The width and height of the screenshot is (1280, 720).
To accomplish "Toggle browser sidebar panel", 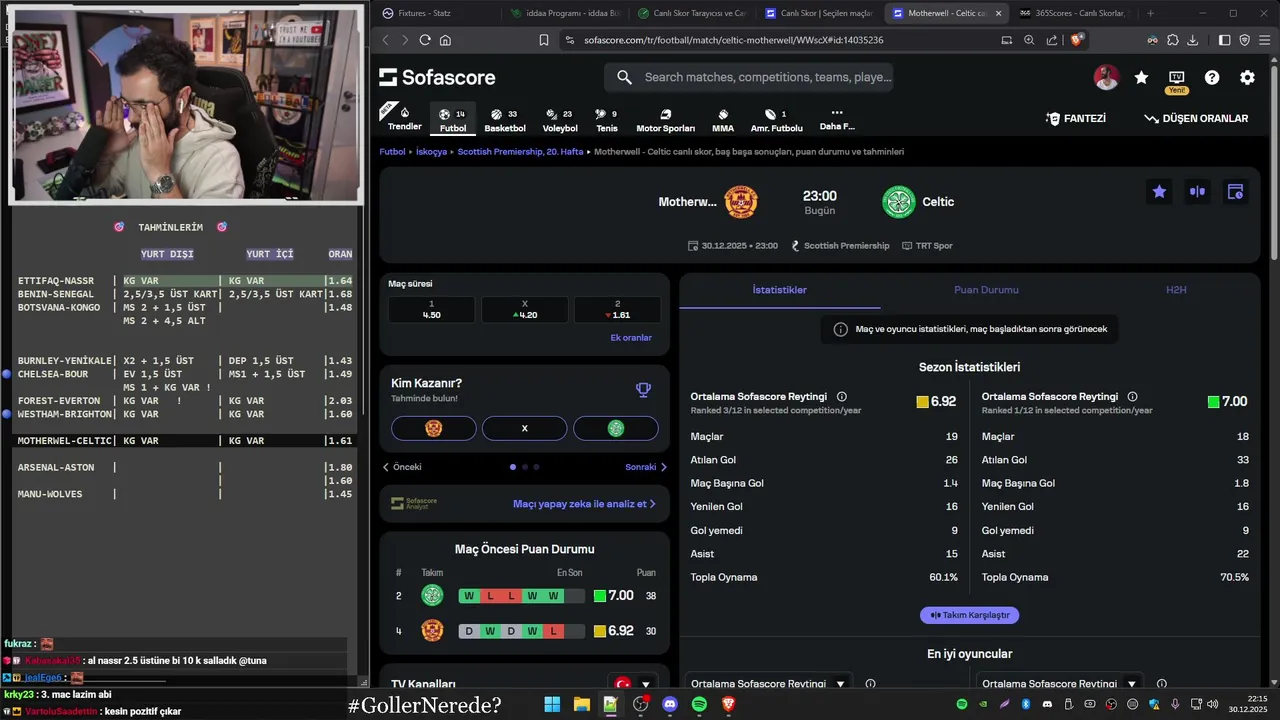I will [1225, 40].
